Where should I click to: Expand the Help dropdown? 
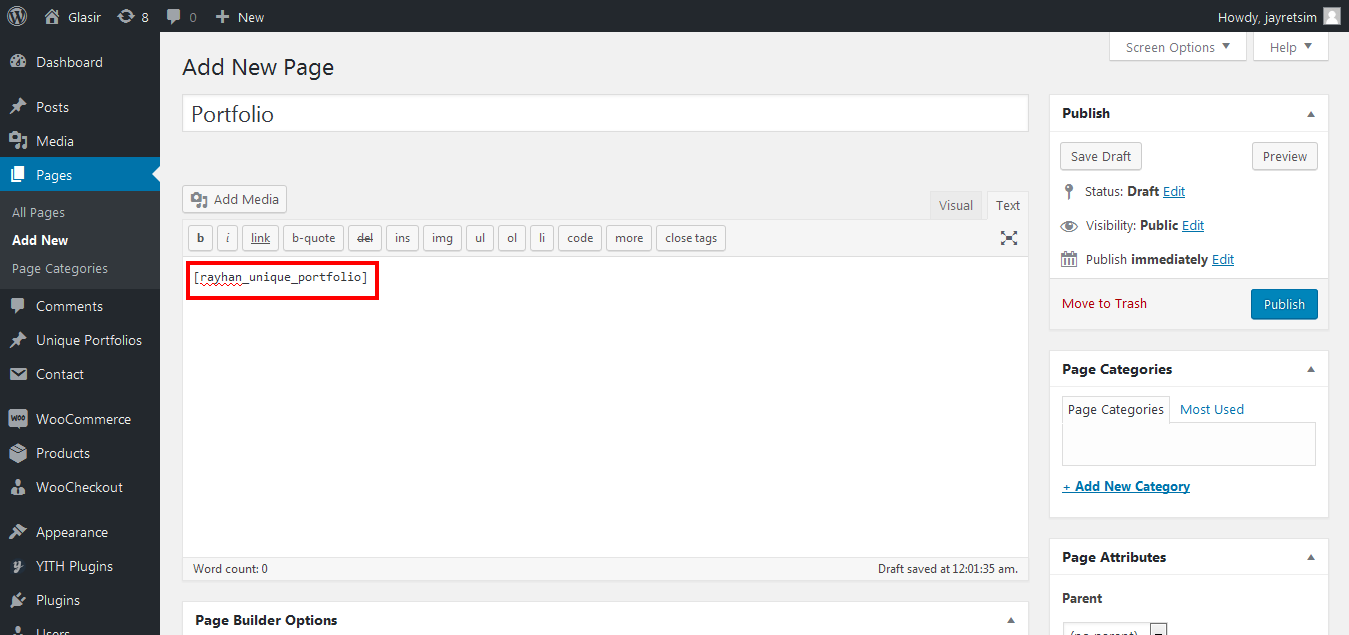[1291, 47]
